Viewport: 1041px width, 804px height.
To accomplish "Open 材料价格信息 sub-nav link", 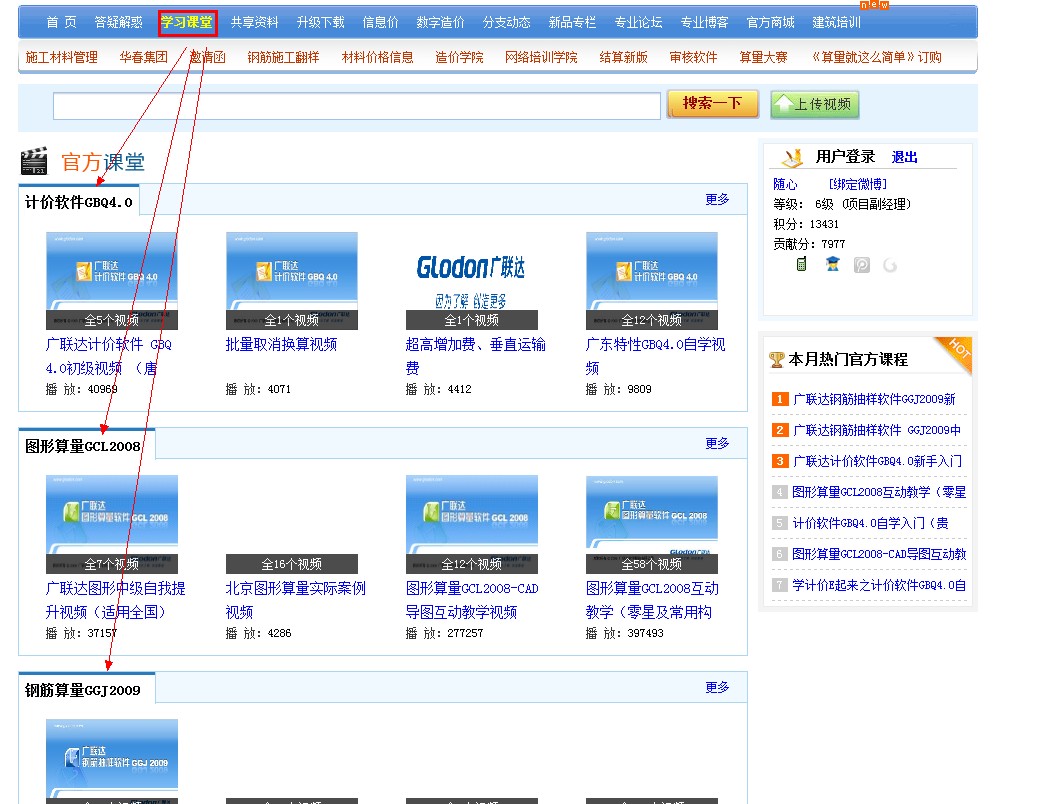I will point(377,58).
